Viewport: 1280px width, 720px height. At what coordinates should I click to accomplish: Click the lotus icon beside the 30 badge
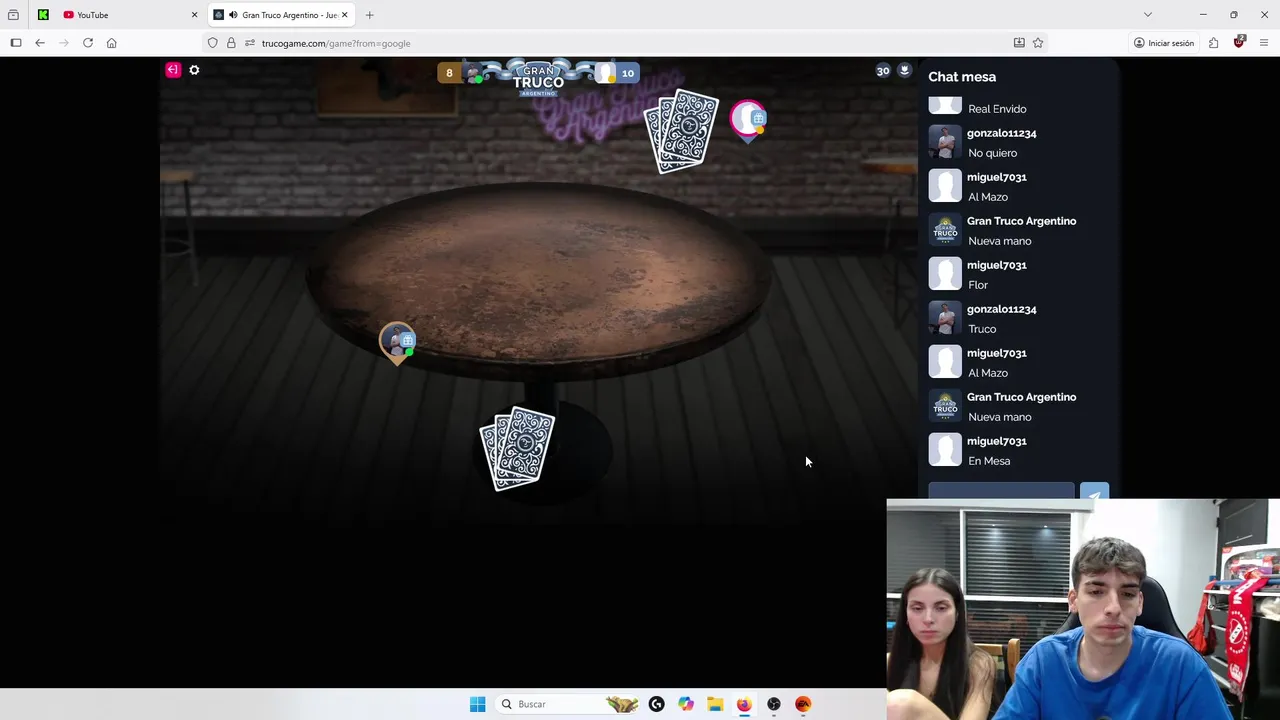[x=904, y=71]
